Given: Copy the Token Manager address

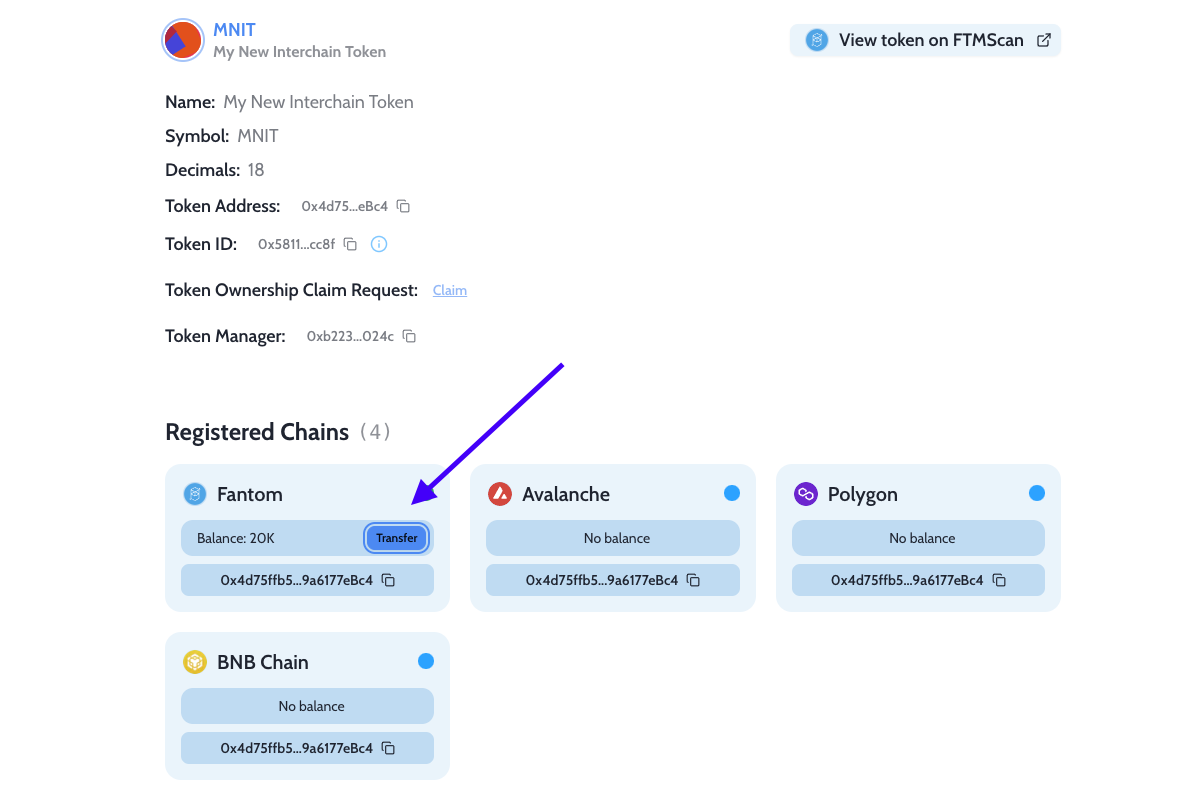Looking at the screenshot, I should coord(410,336).
